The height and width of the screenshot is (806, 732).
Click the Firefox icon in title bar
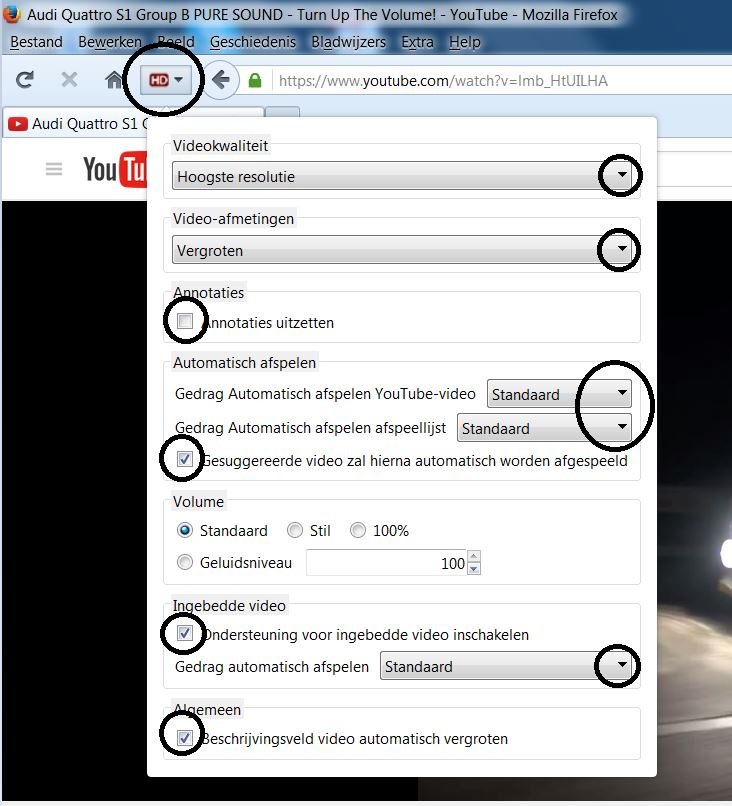[11, 14]
